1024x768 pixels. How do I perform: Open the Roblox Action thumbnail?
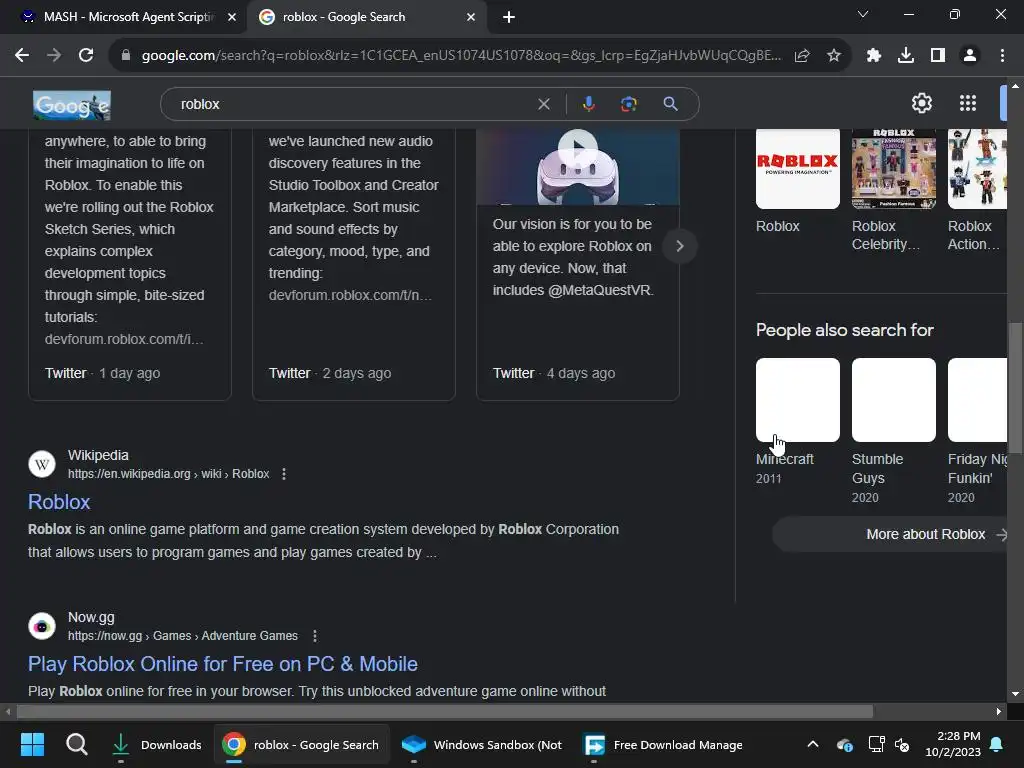pos(977,168)
